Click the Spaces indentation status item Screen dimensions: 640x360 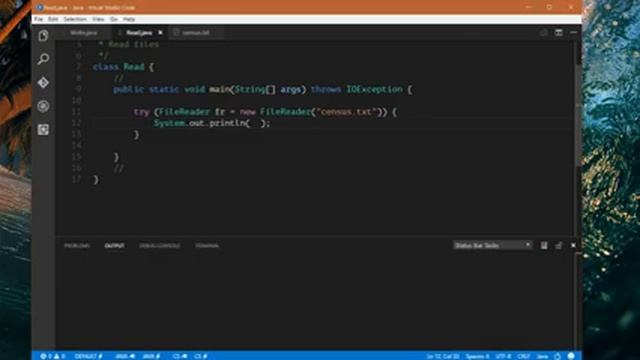(478, 356)
